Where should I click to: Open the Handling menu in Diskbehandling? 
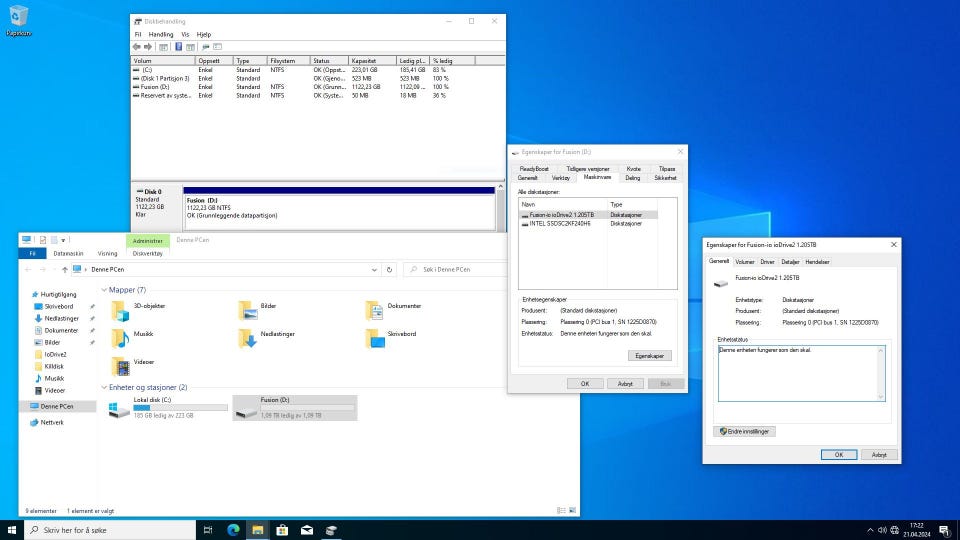point(160,34)
